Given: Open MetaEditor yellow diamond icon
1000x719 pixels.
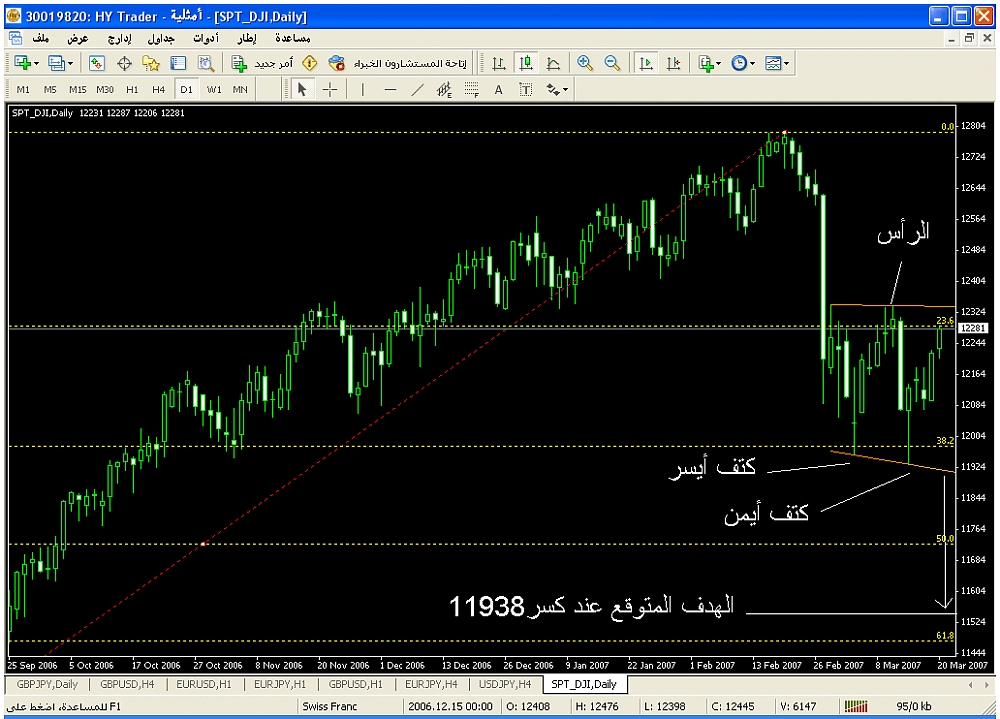Looking at the screenshot, I should (309, 63).
